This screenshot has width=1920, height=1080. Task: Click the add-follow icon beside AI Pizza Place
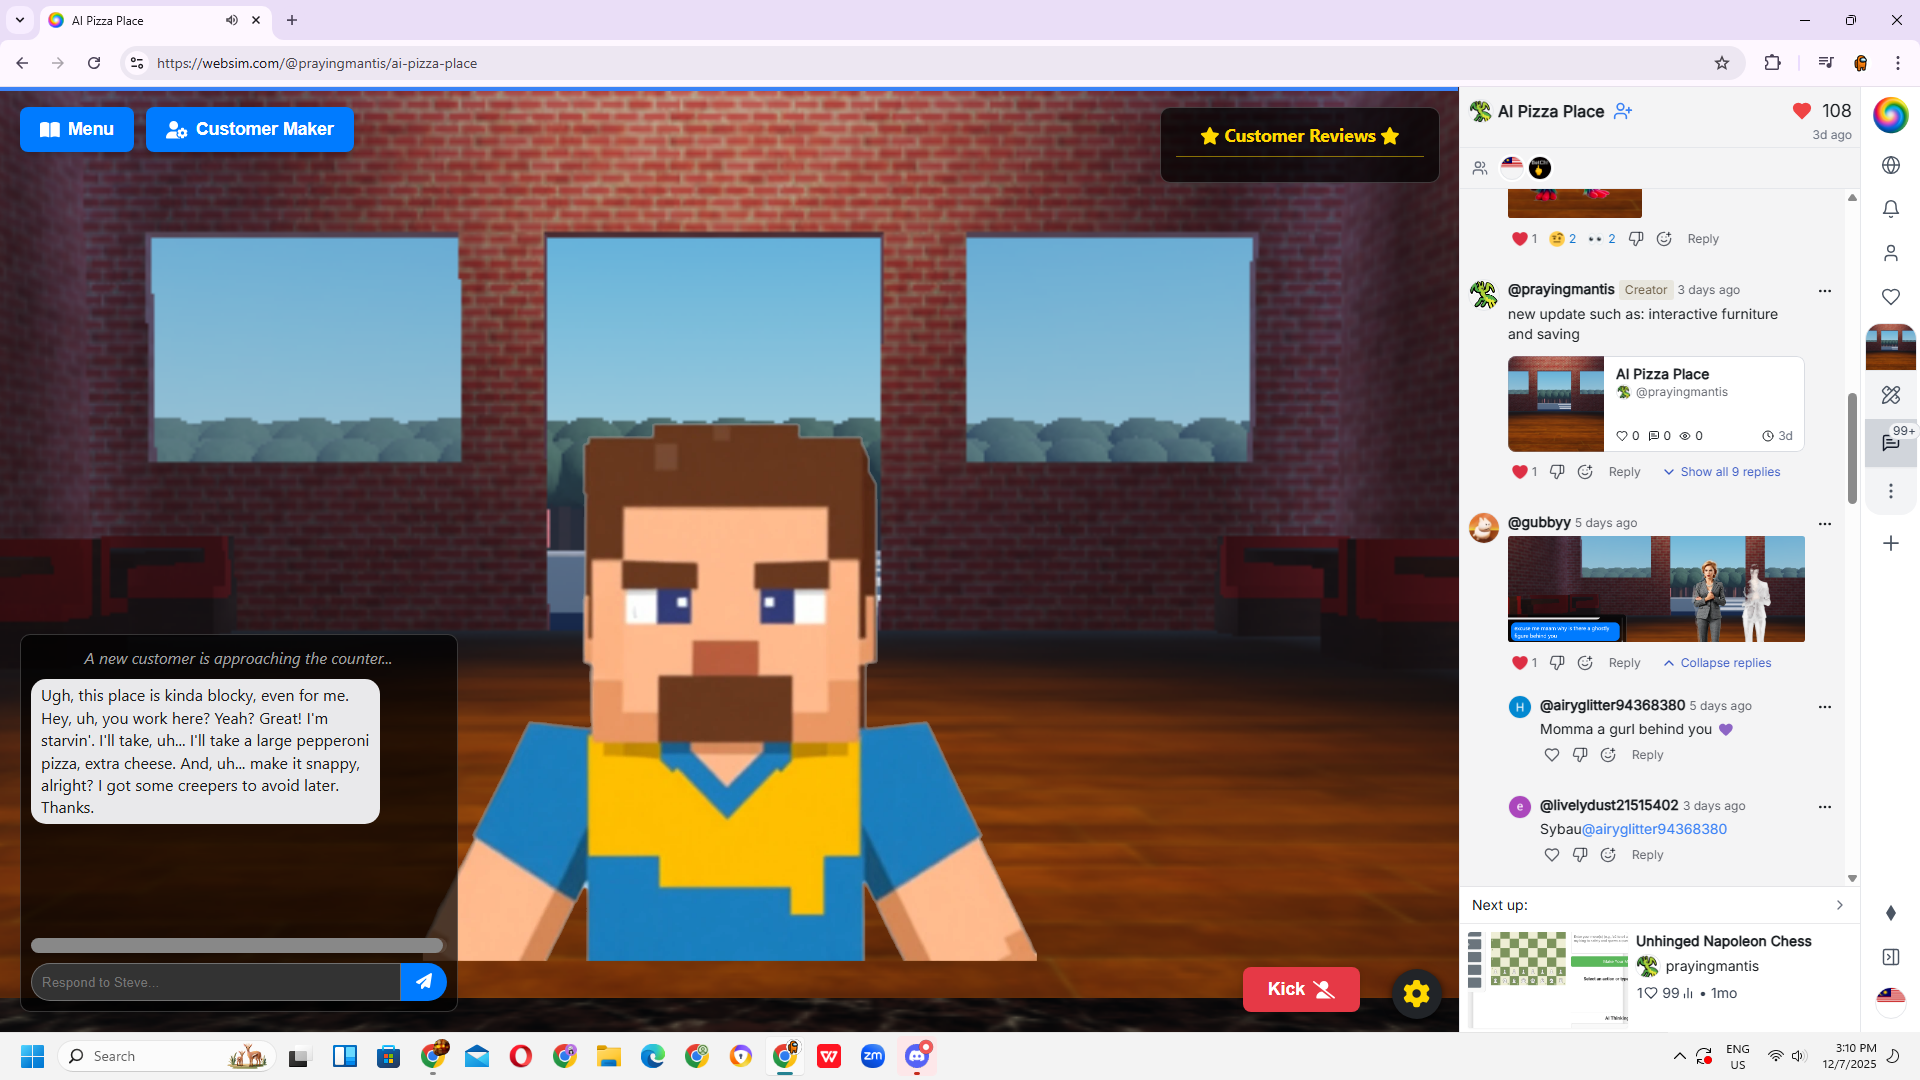(x=1623, y=111)
